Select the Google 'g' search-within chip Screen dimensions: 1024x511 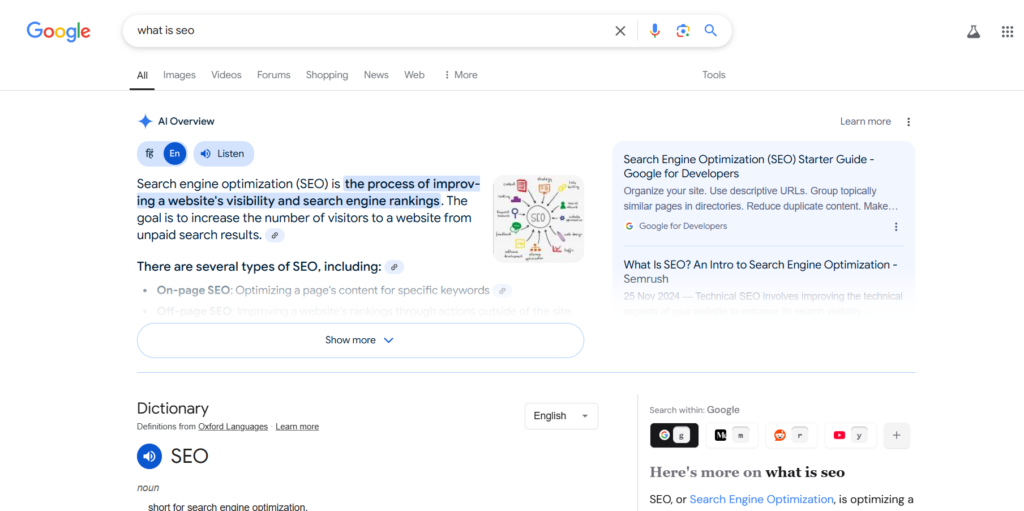[674, 435]
